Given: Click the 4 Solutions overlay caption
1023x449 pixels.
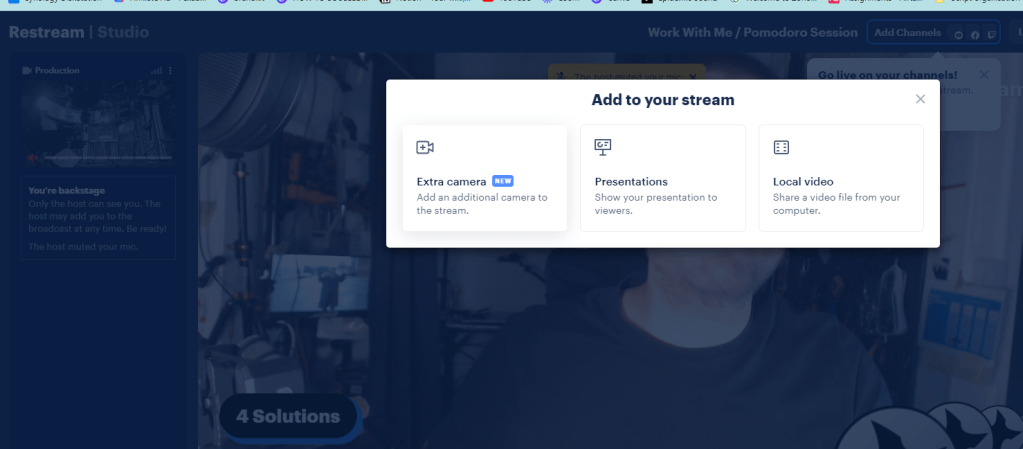Looking at the screenshot, I should click(x=288, y=416).
